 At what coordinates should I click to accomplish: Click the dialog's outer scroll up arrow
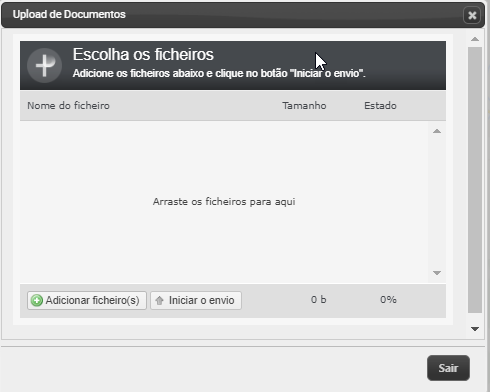tap(475, 39)
